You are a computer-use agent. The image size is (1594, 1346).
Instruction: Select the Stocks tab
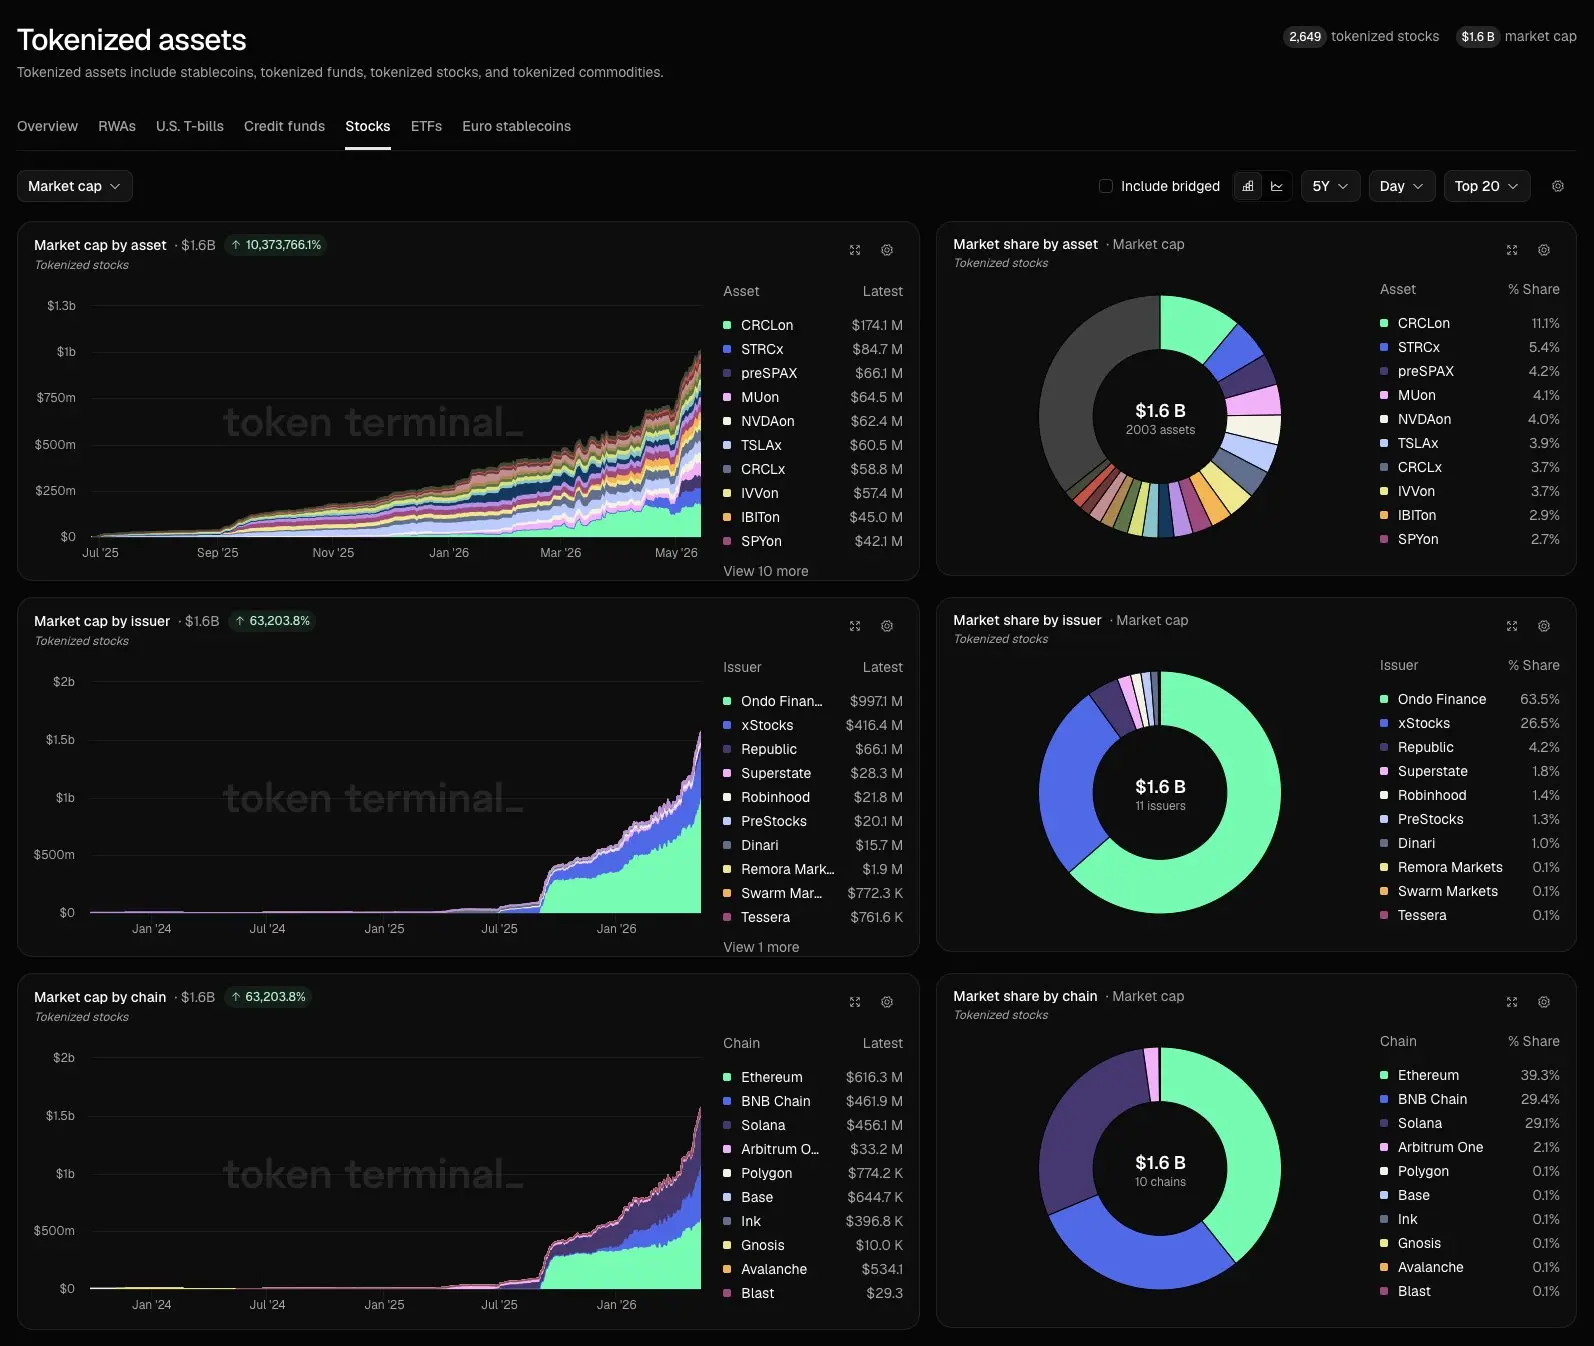(x=368, y=126)
